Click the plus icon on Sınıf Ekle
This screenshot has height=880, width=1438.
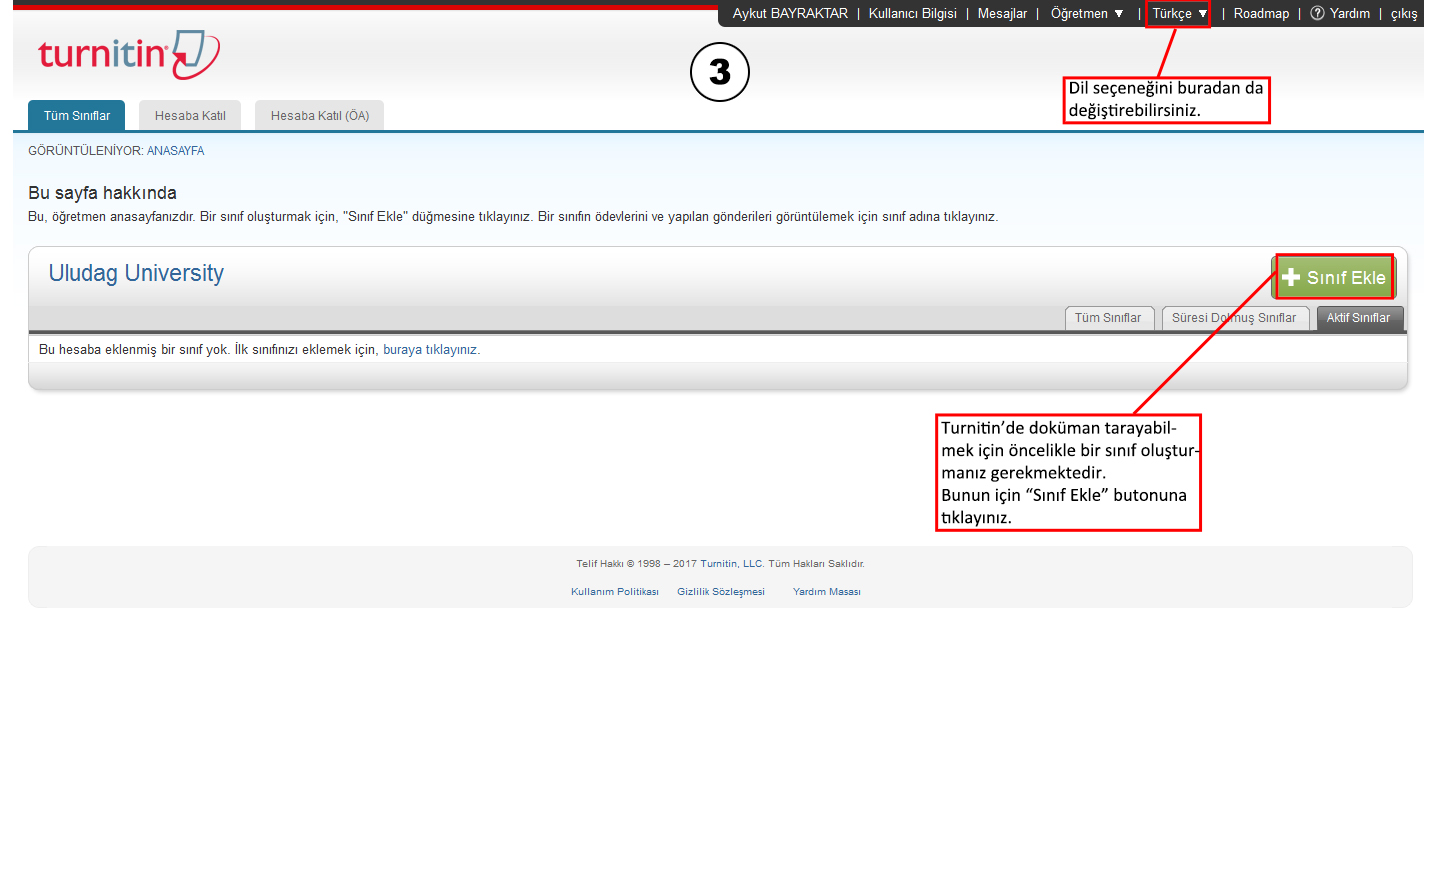point(1291,277)
